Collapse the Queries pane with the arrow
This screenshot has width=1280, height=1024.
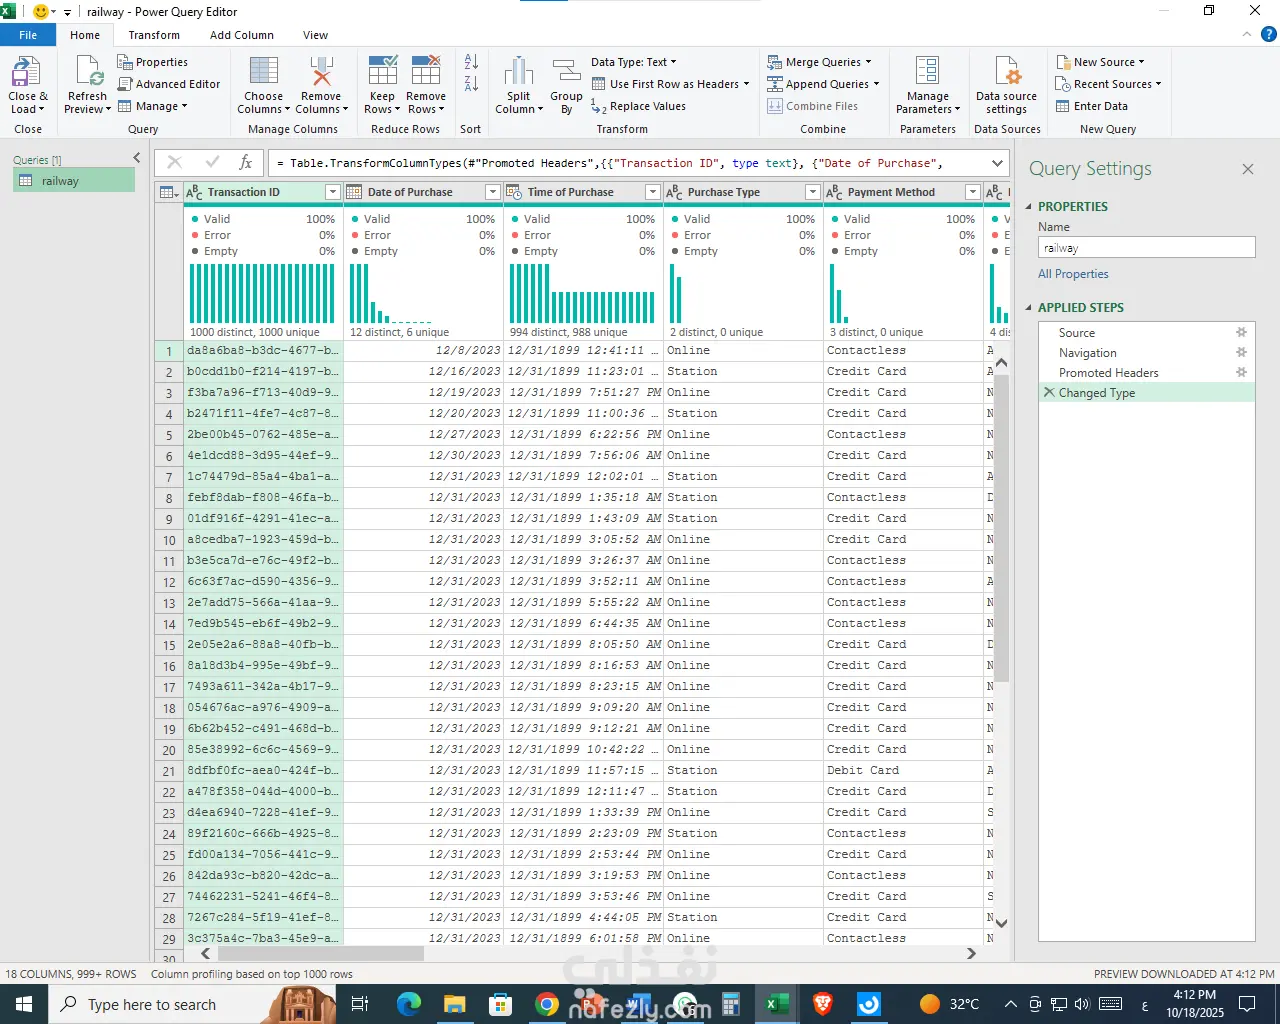point(137,158)
